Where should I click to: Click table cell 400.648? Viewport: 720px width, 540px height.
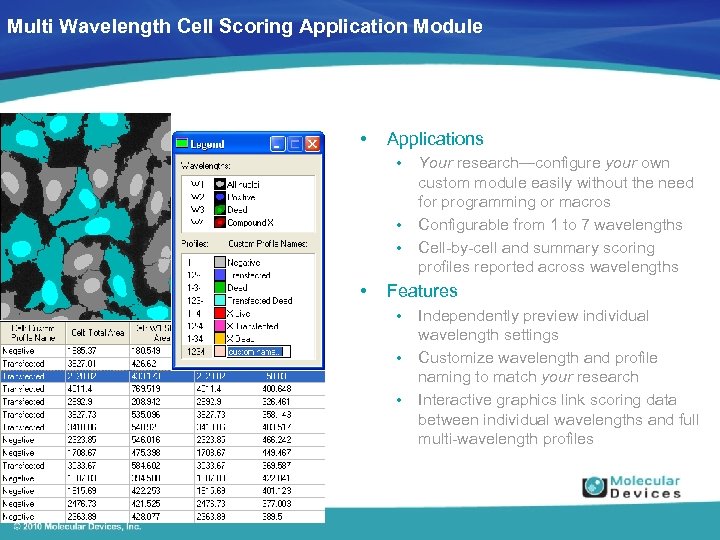coord(277,389)
